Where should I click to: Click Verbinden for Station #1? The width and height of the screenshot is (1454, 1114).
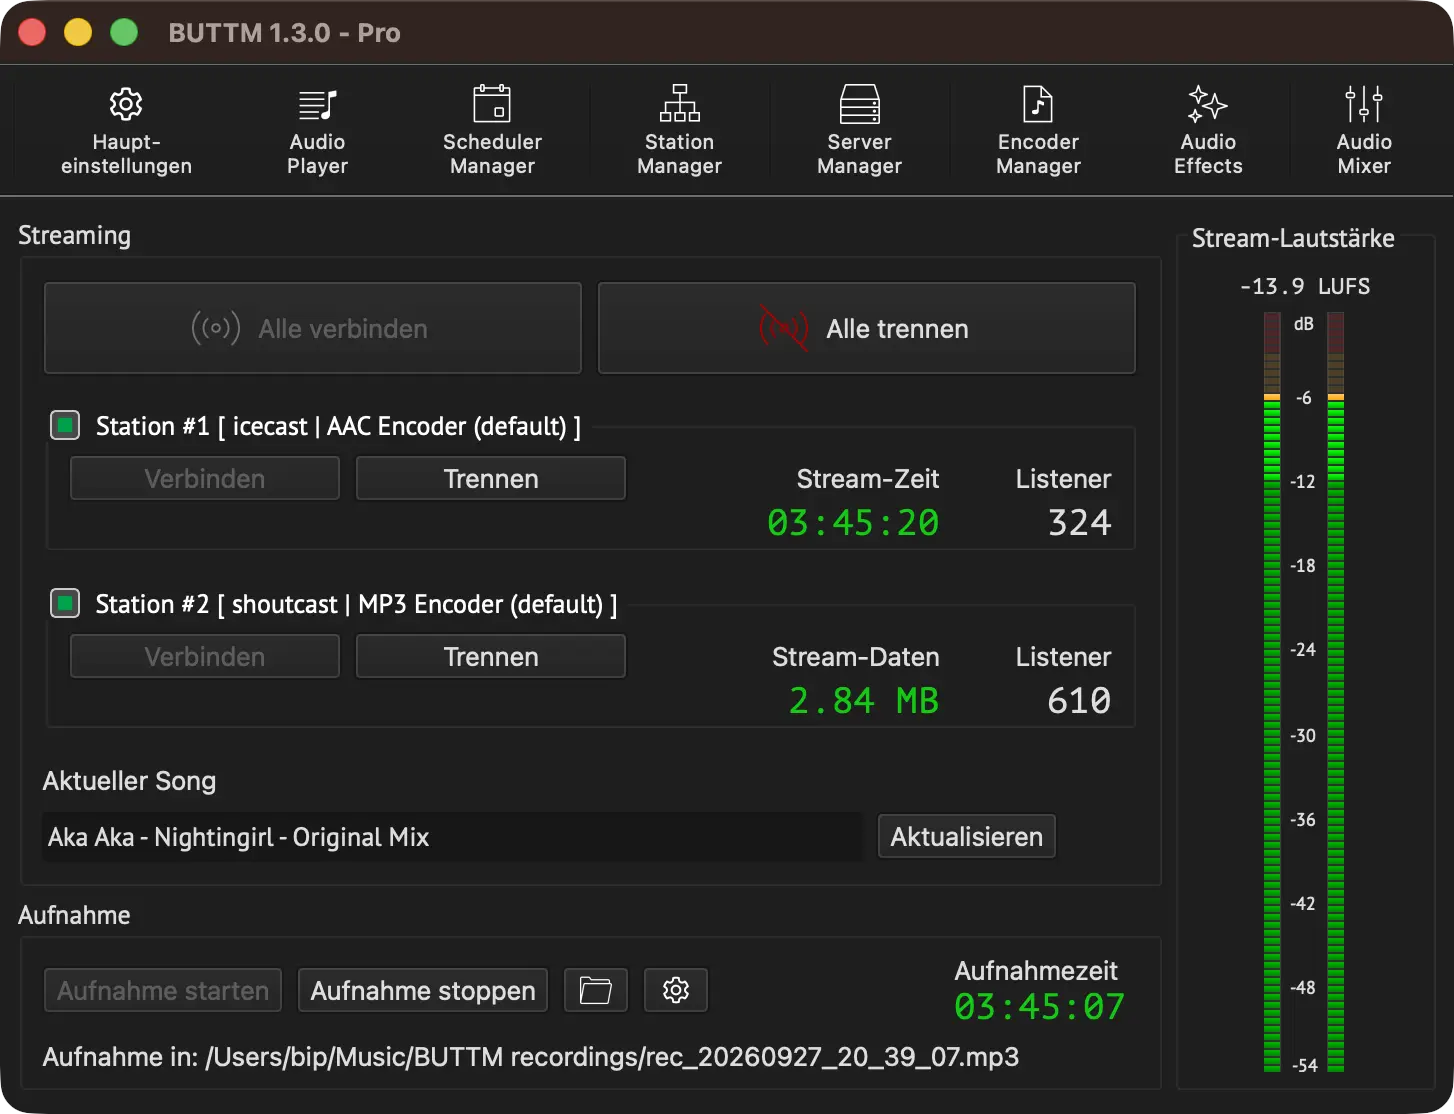click(205, 478)
